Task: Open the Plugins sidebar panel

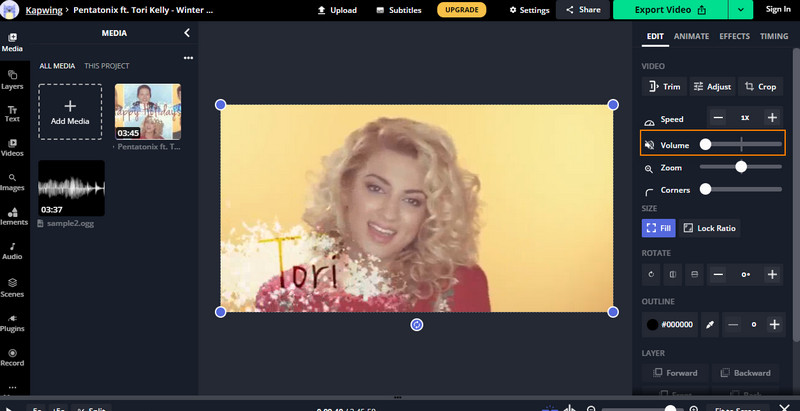Action: point(13,322)
